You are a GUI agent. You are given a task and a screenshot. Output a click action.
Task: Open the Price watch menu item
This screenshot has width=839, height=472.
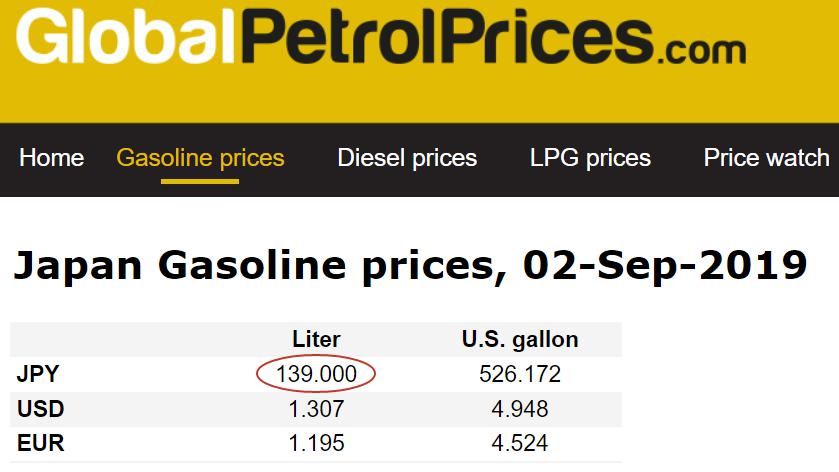pos(766,158)
